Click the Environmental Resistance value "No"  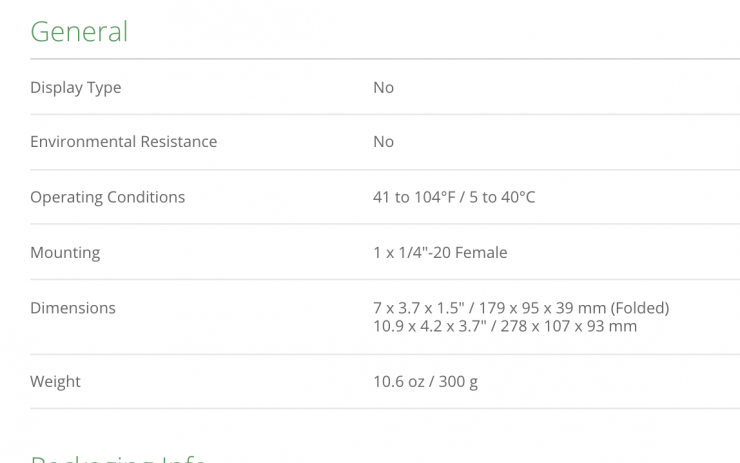(383, 142)
